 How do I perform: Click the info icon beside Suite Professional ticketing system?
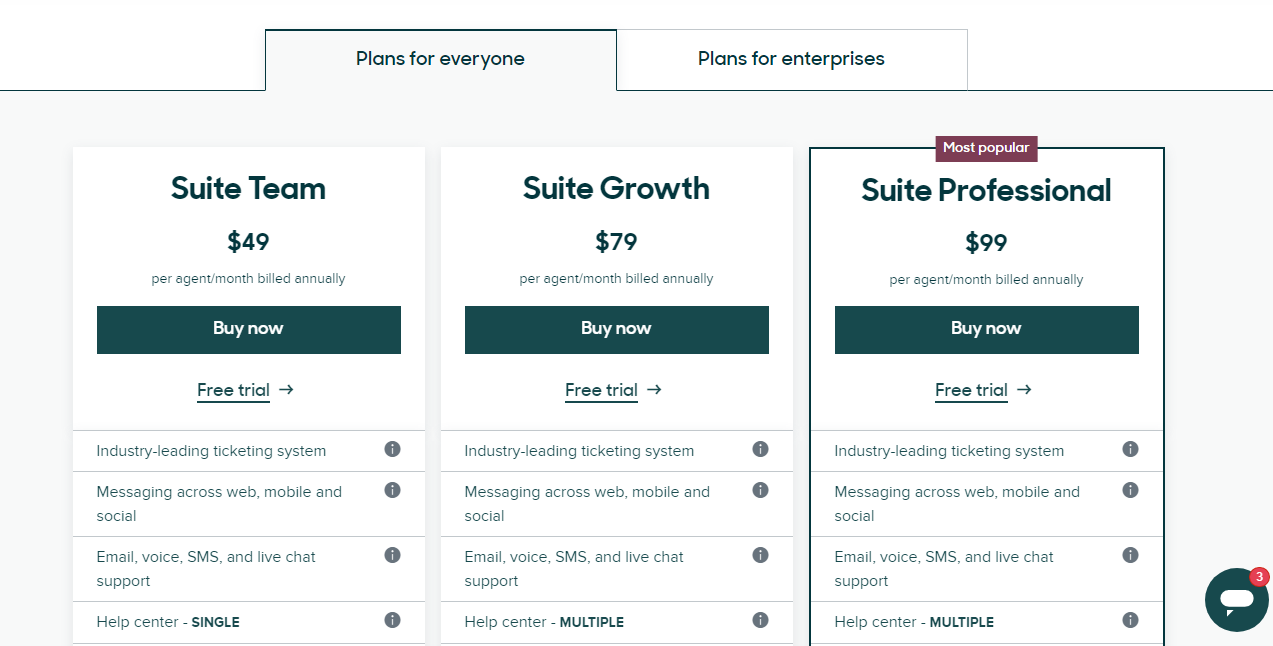(x=1130, y=450)
